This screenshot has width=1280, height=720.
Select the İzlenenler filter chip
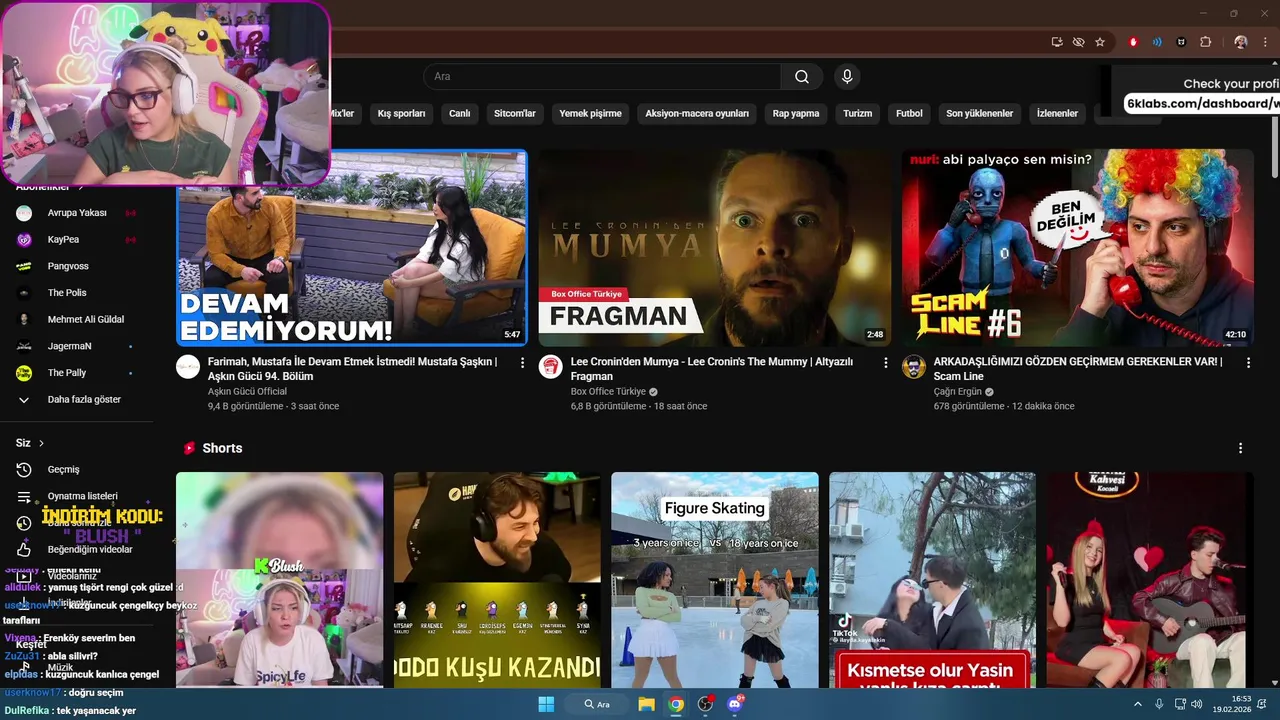click(x=1057, y=114)
